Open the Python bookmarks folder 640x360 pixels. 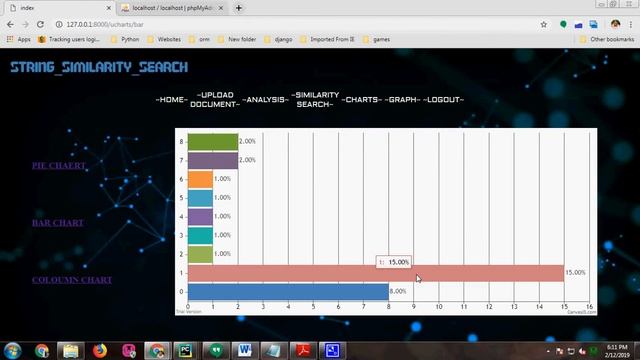click(125, 39)
